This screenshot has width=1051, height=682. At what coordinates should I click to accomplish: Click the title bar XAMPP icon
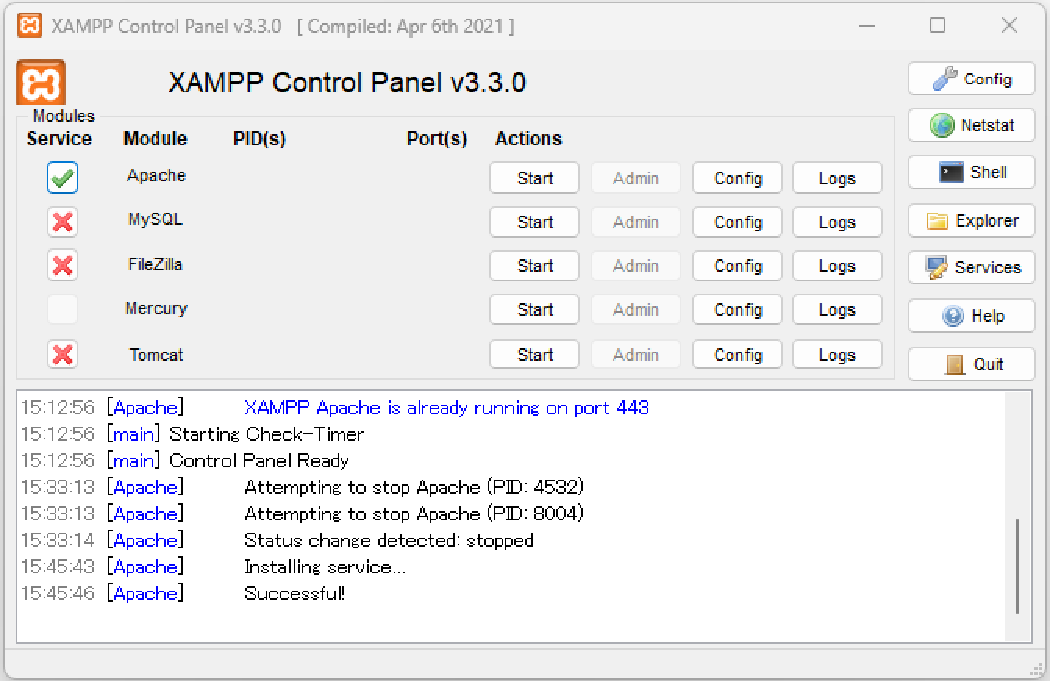(x=29, y=26)
